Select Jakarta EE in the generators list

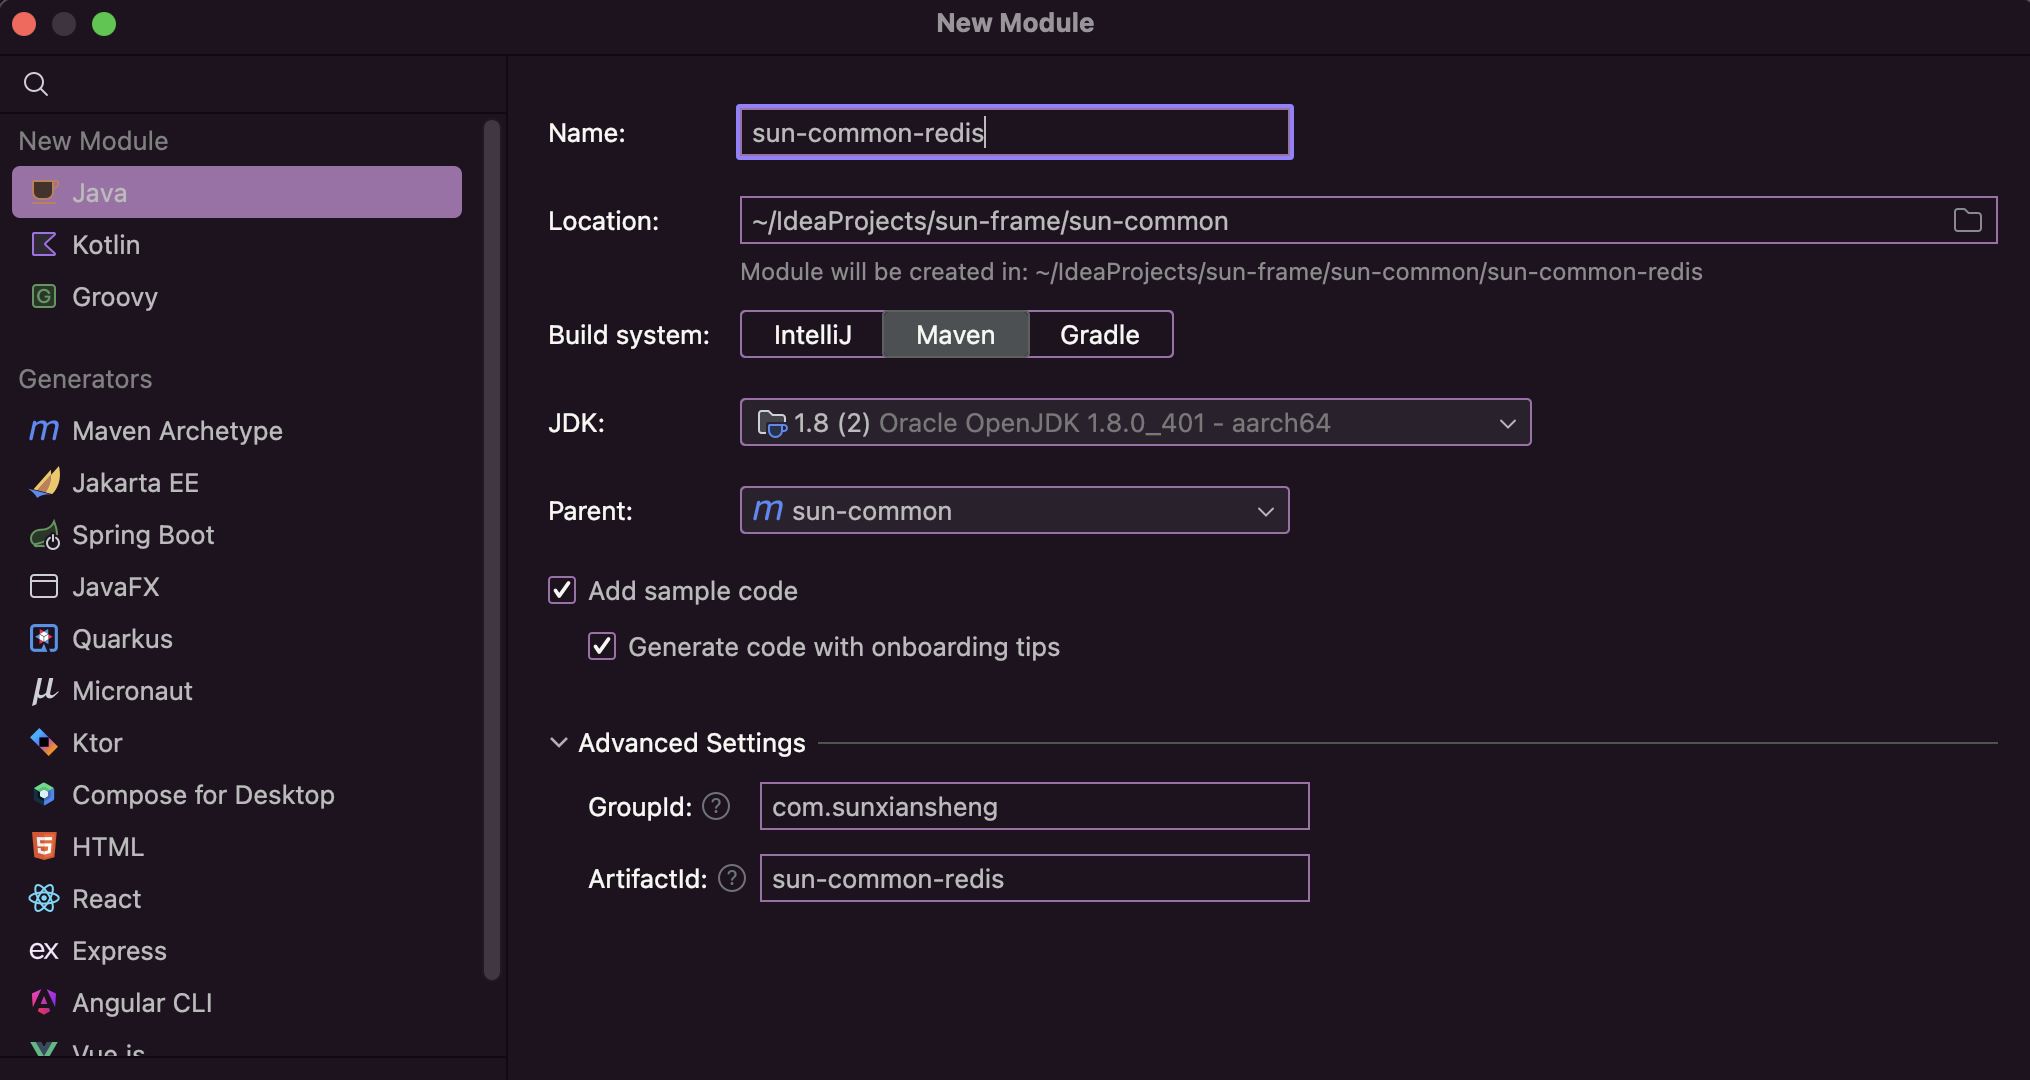(x=135, y=483)
